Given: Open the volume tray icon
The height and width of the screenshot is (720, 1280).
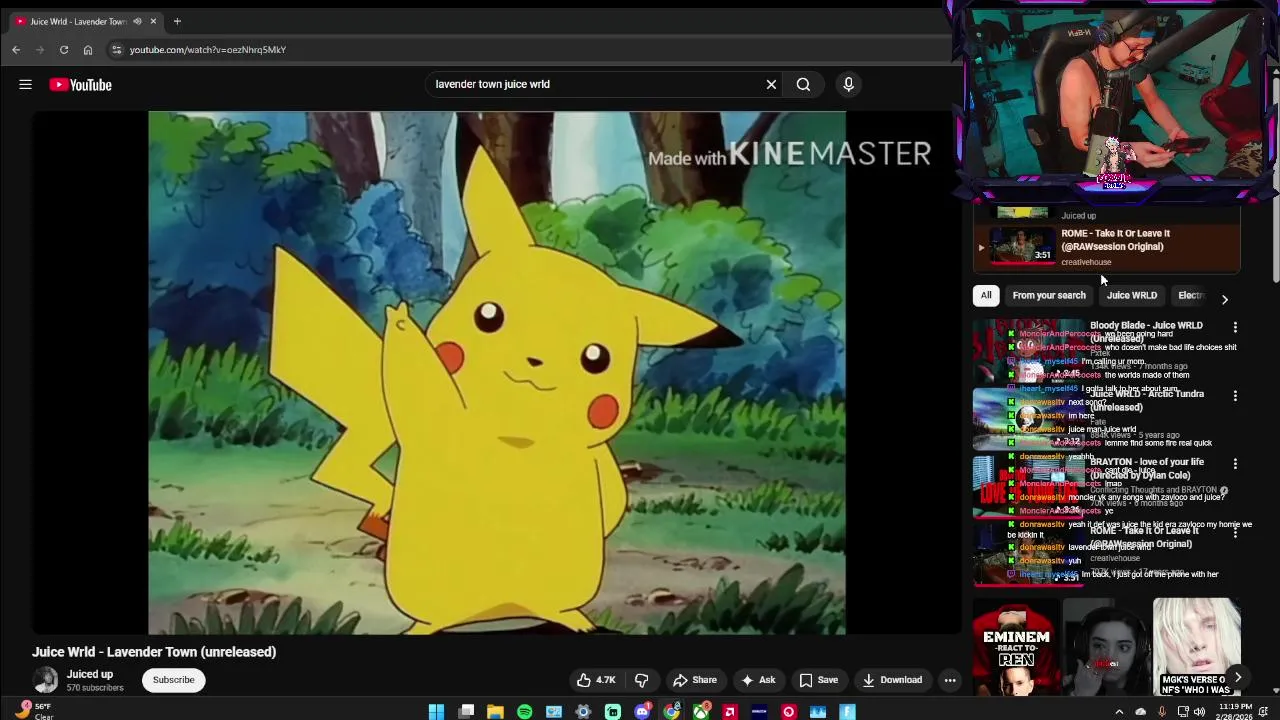Looking at the screenshot, I should point(1199,712).
